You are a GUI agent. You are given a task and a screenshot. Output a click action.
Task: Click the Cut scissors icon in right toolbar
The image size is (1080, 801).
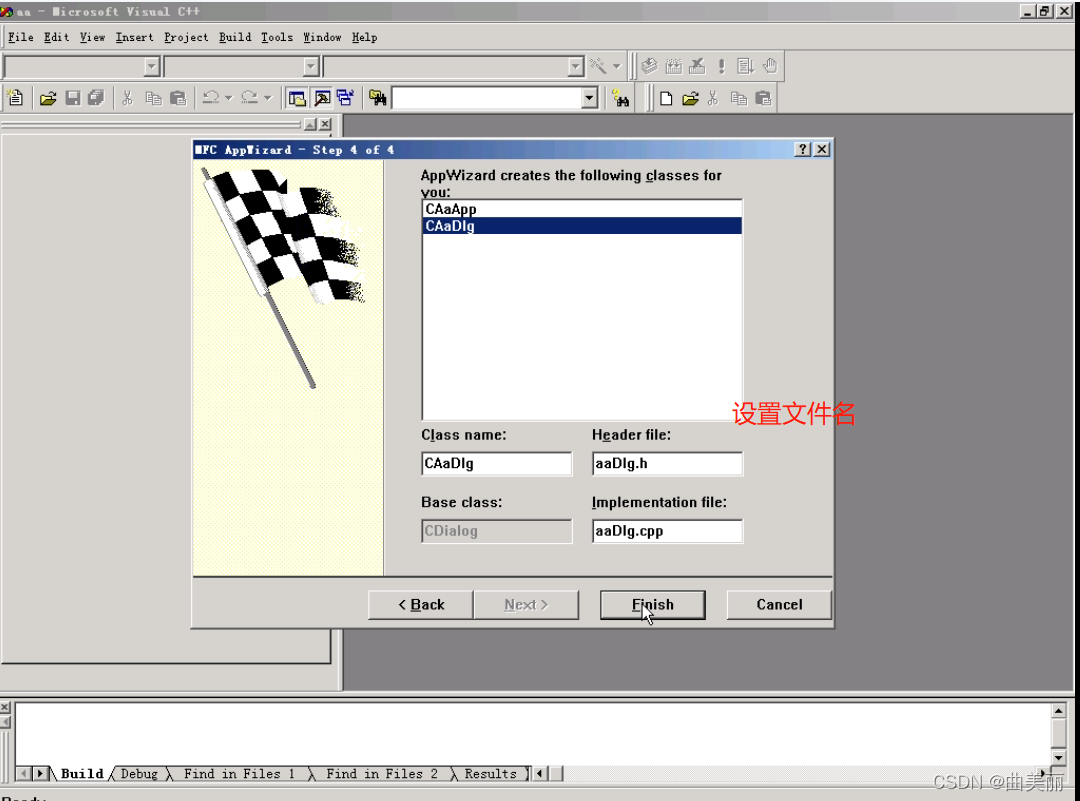[x=713, y=98]
